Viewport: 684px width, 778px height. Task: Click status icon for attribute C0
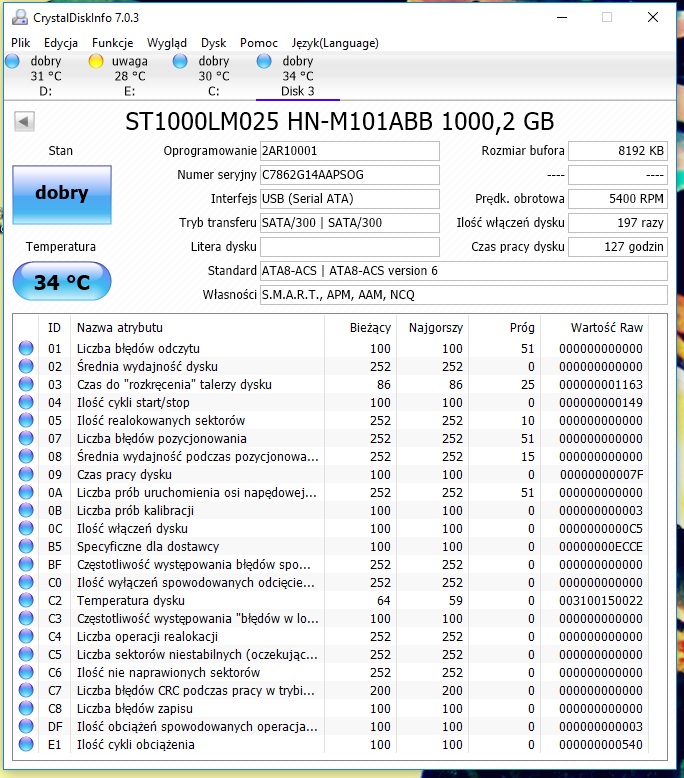[x=26, y=582]
